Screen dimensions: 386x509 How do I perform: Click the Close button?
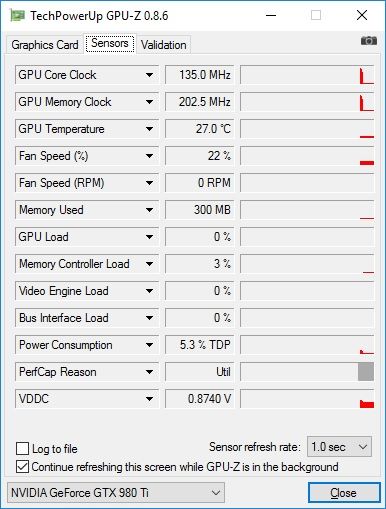(x=344, y=492)
